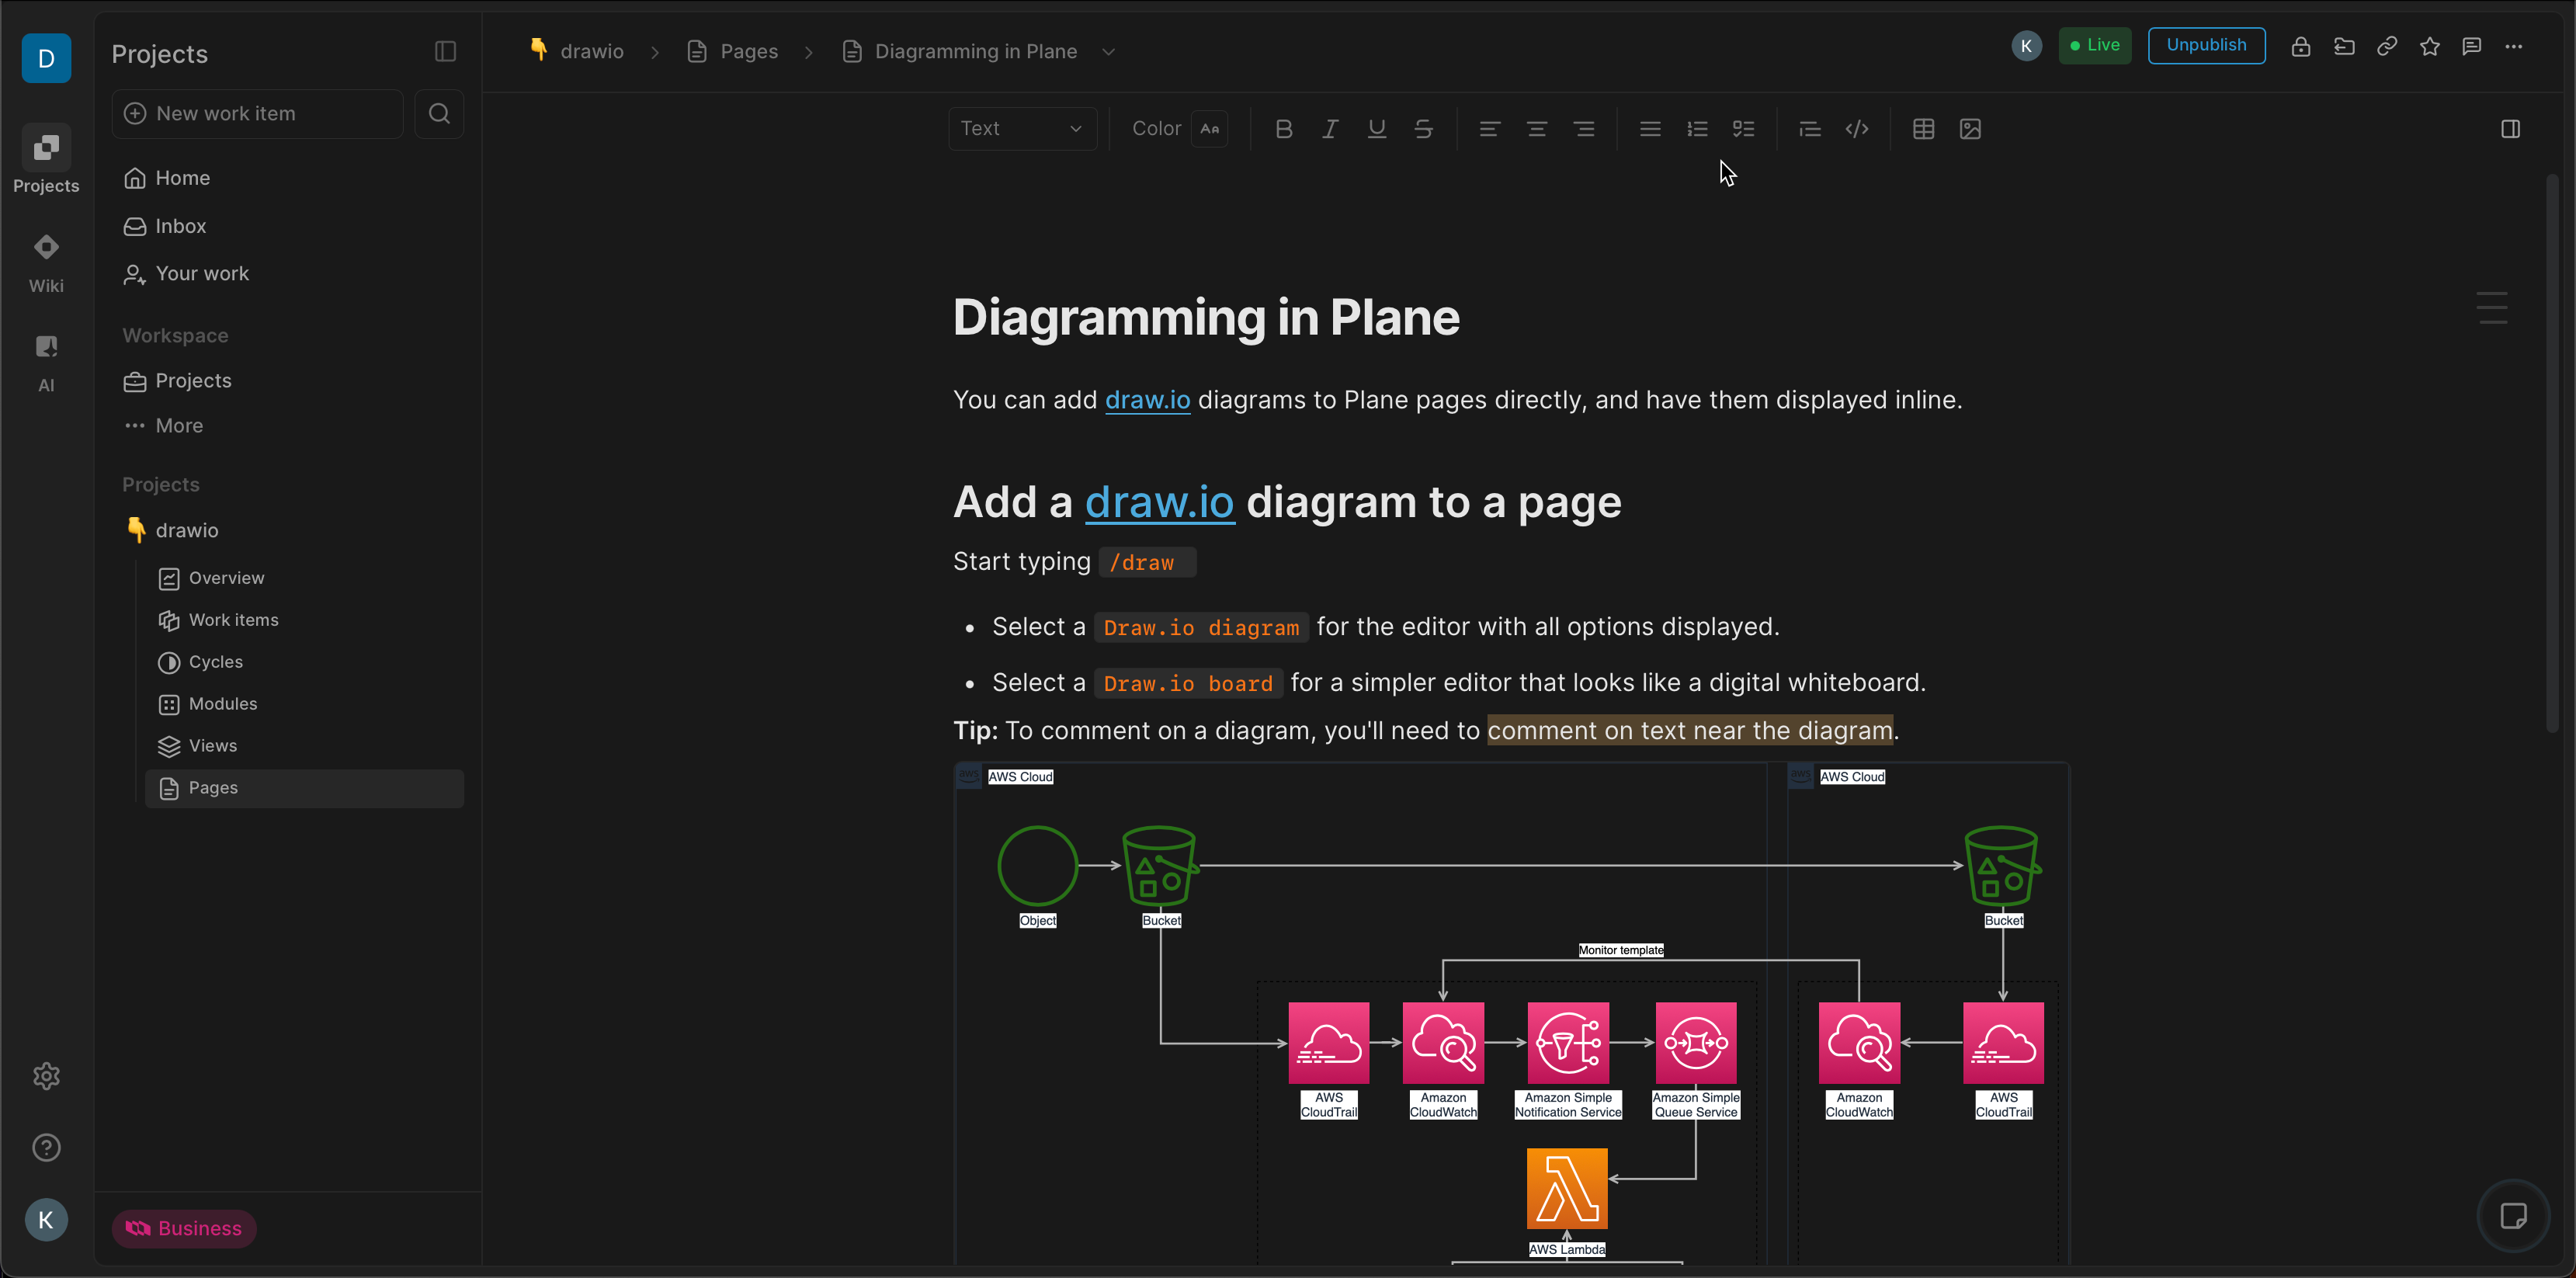Apply italic formatting
Screen dimensions: 2576x1278
[1330, 128]
